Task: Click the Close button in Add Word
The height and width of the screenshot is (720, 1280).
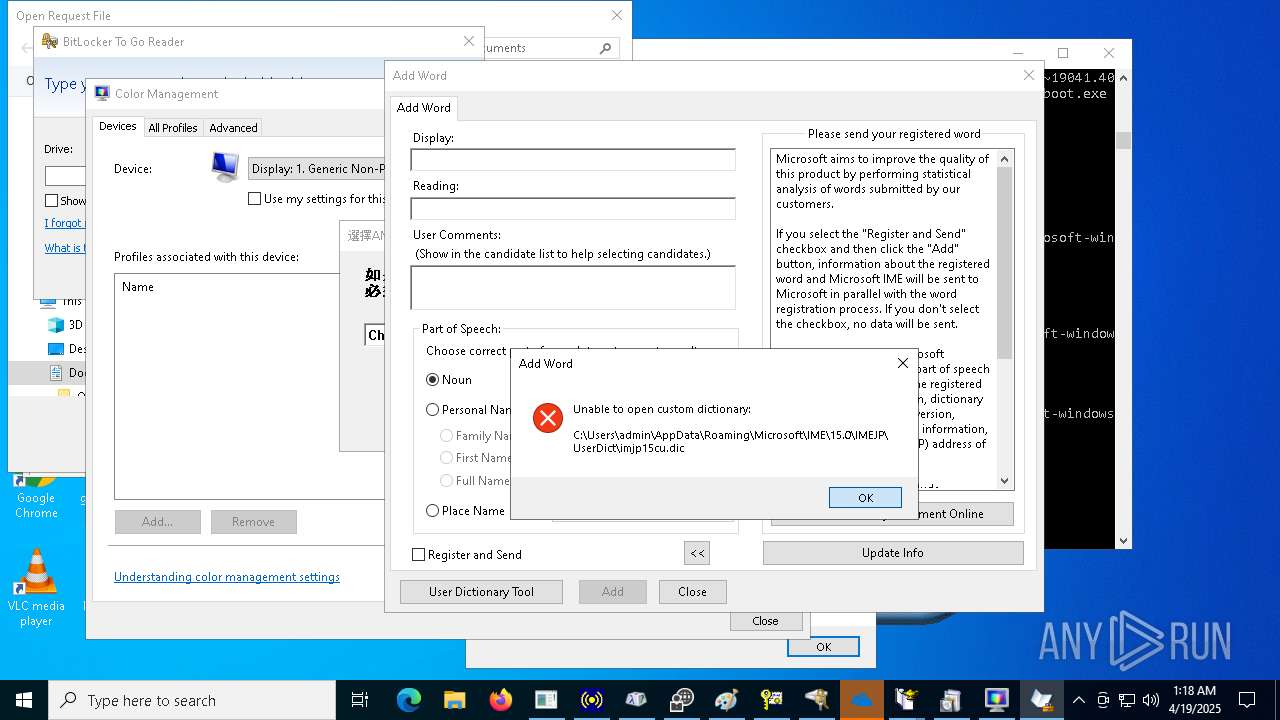Action: [692, 592]
